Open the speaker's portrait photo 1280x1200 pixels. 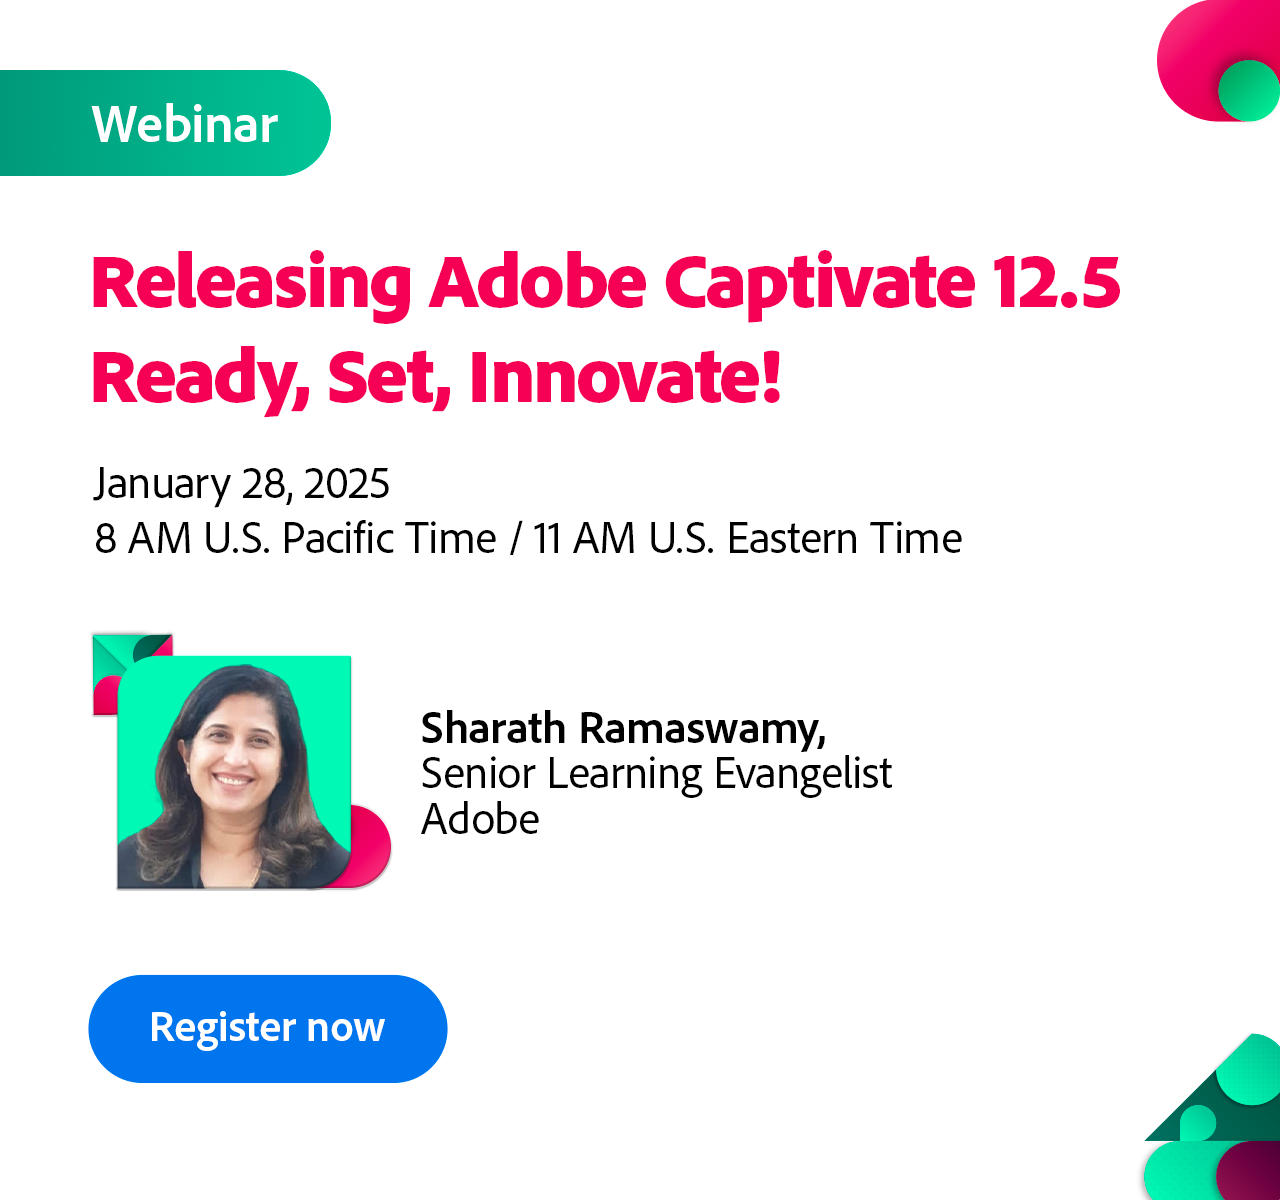(x=234, y=772)
